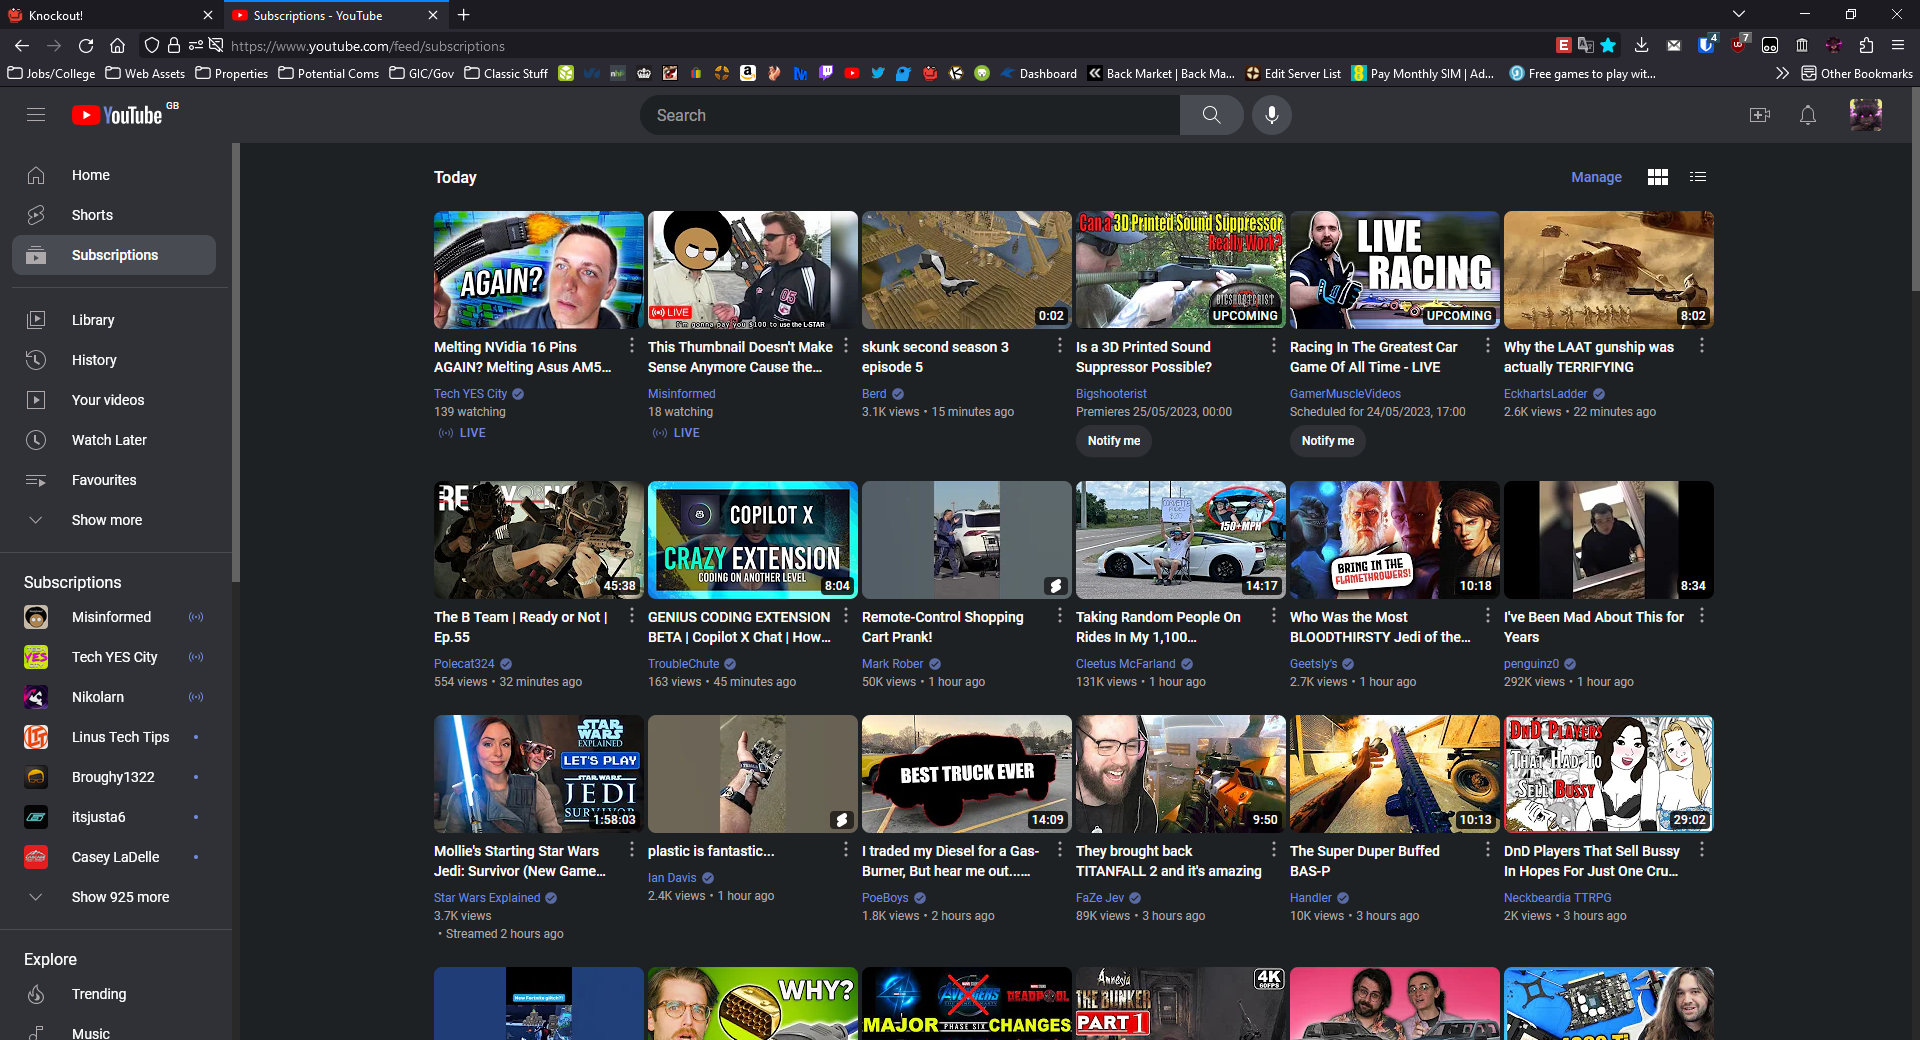Open the YouTube guide hamburger menu

[x=36, y=115]
